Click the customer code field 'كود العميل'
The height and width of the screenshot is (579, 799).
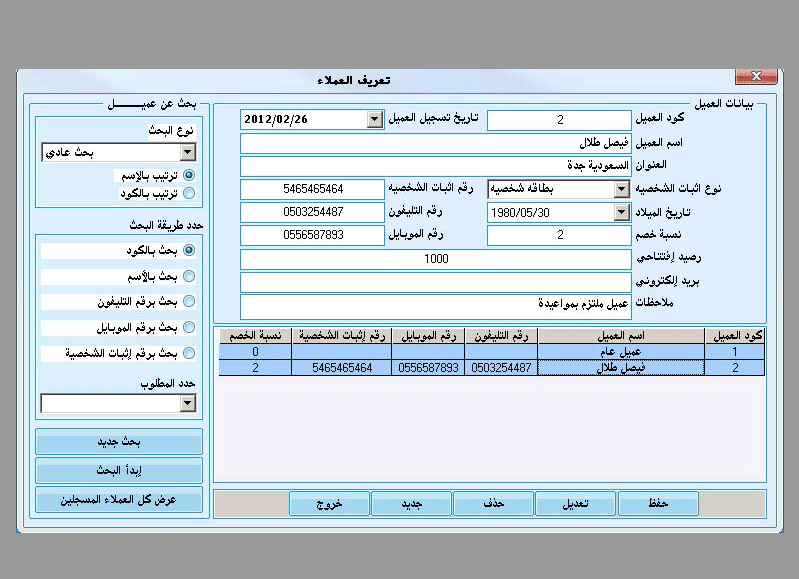560,120
